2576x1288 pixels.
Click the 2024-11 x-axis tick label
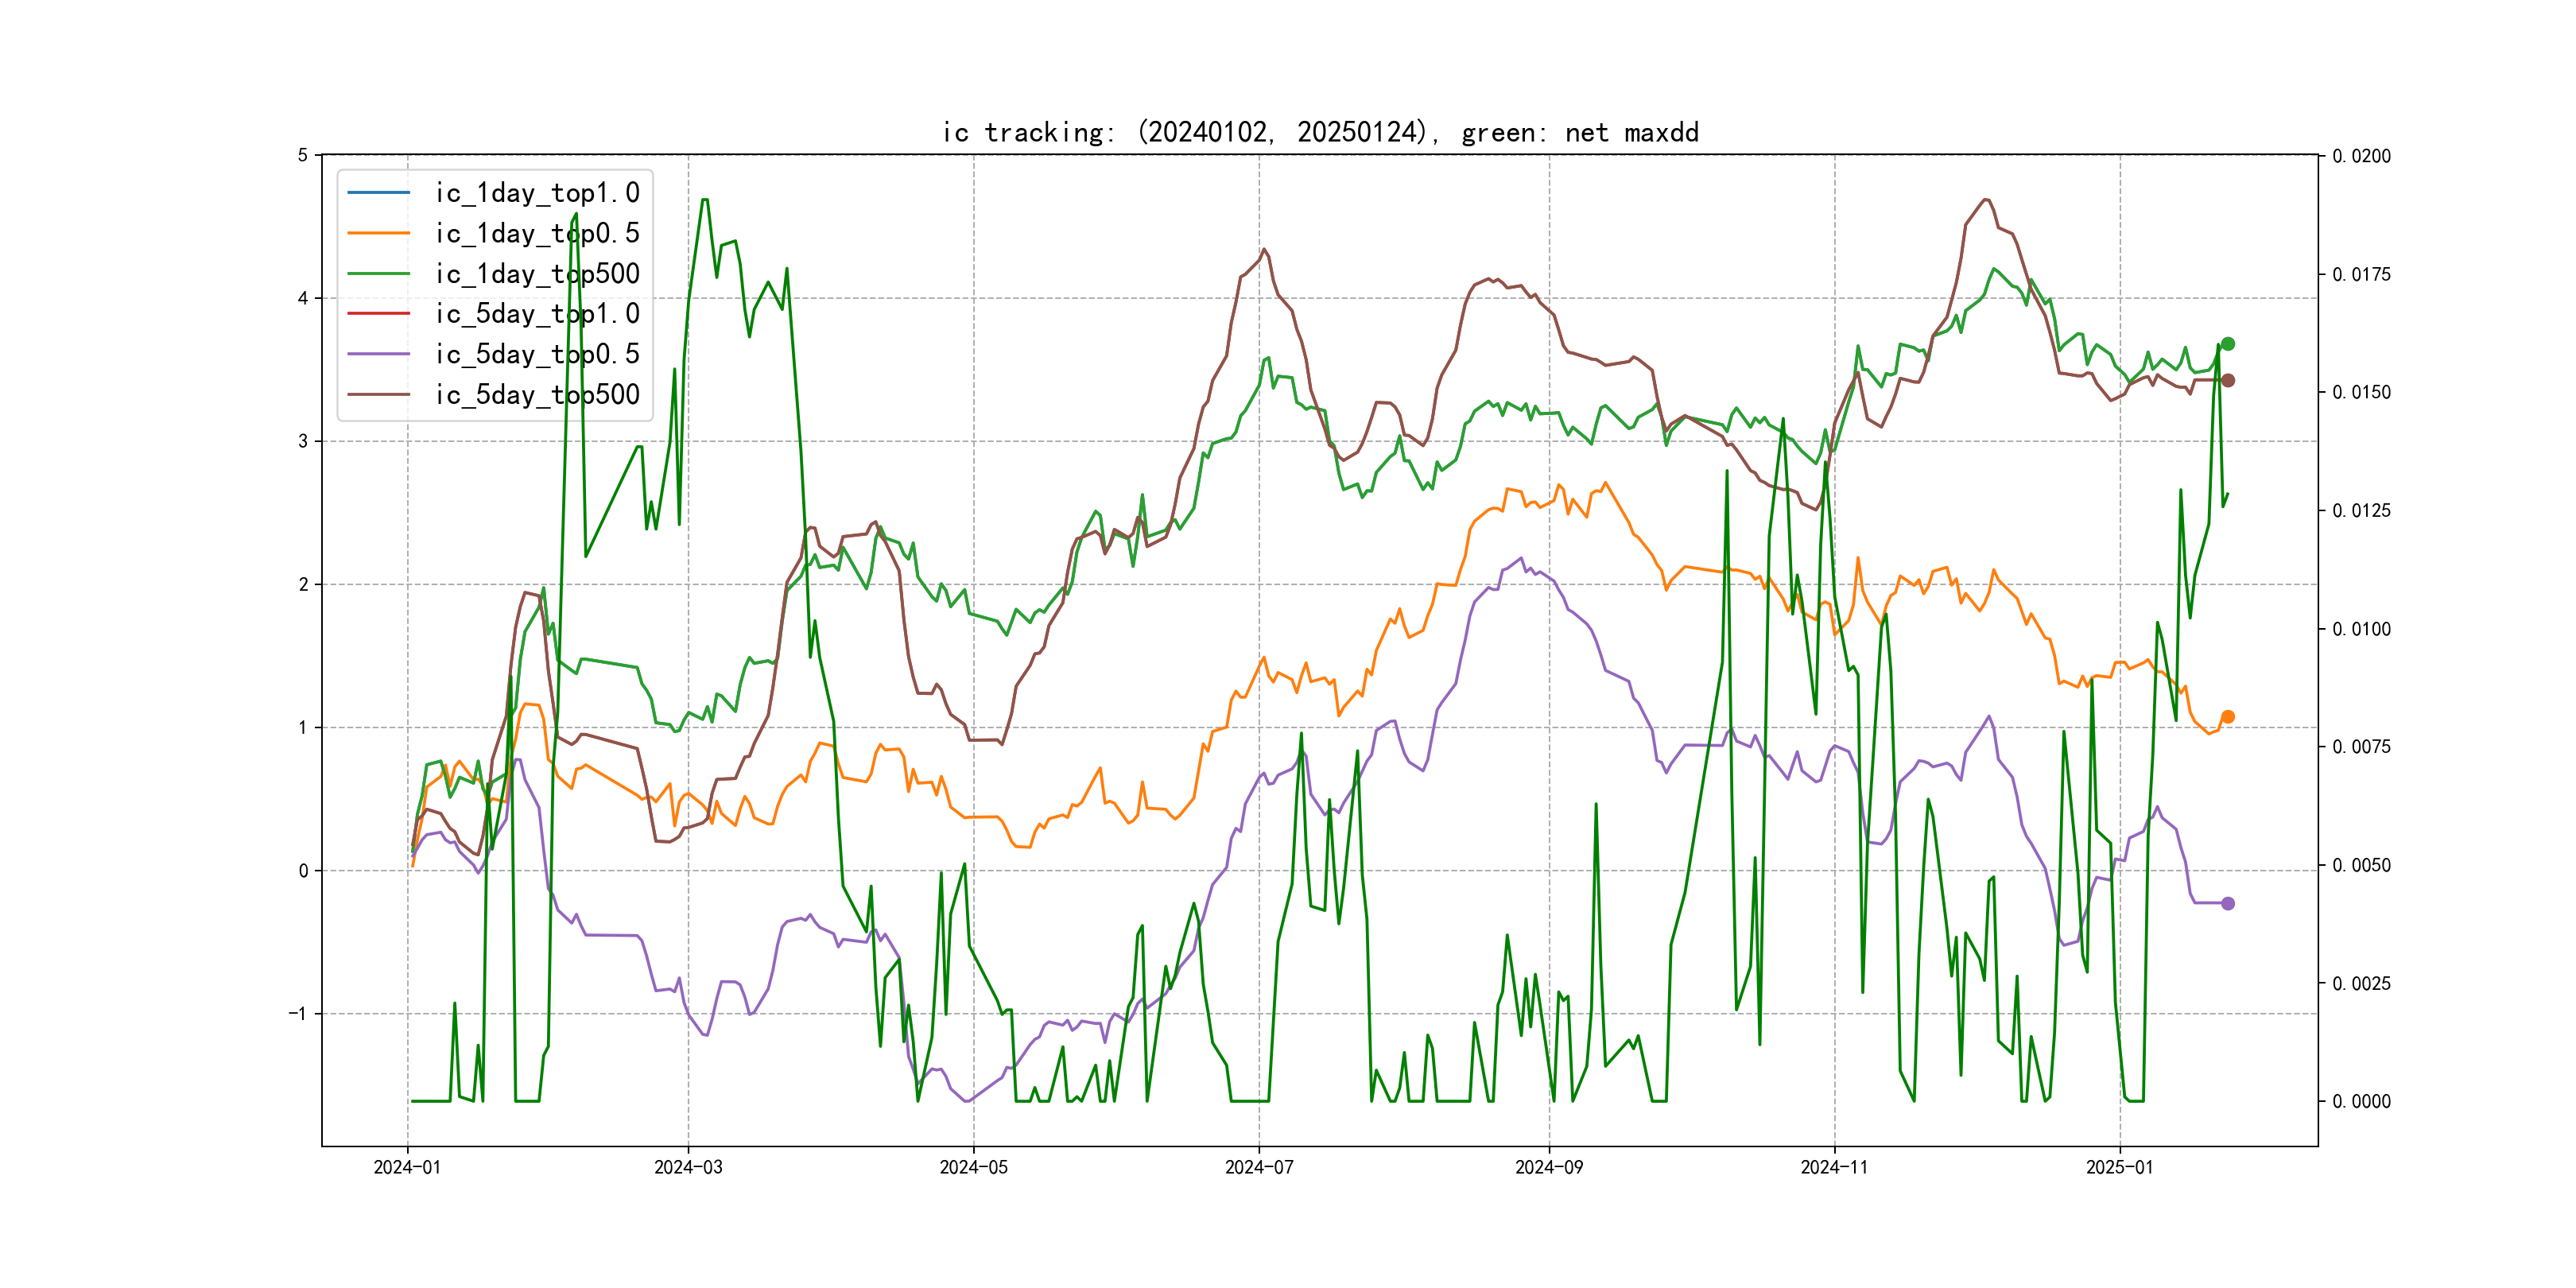tap(1834, 1167)
